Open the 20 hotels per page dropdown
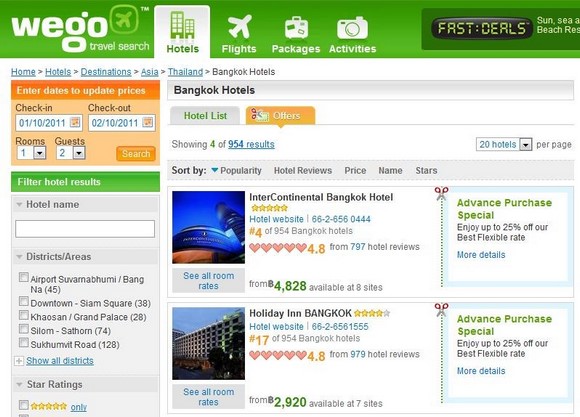The height and width of the screenshot is (417, 580). pyautogui.click(x=526, y=144)
